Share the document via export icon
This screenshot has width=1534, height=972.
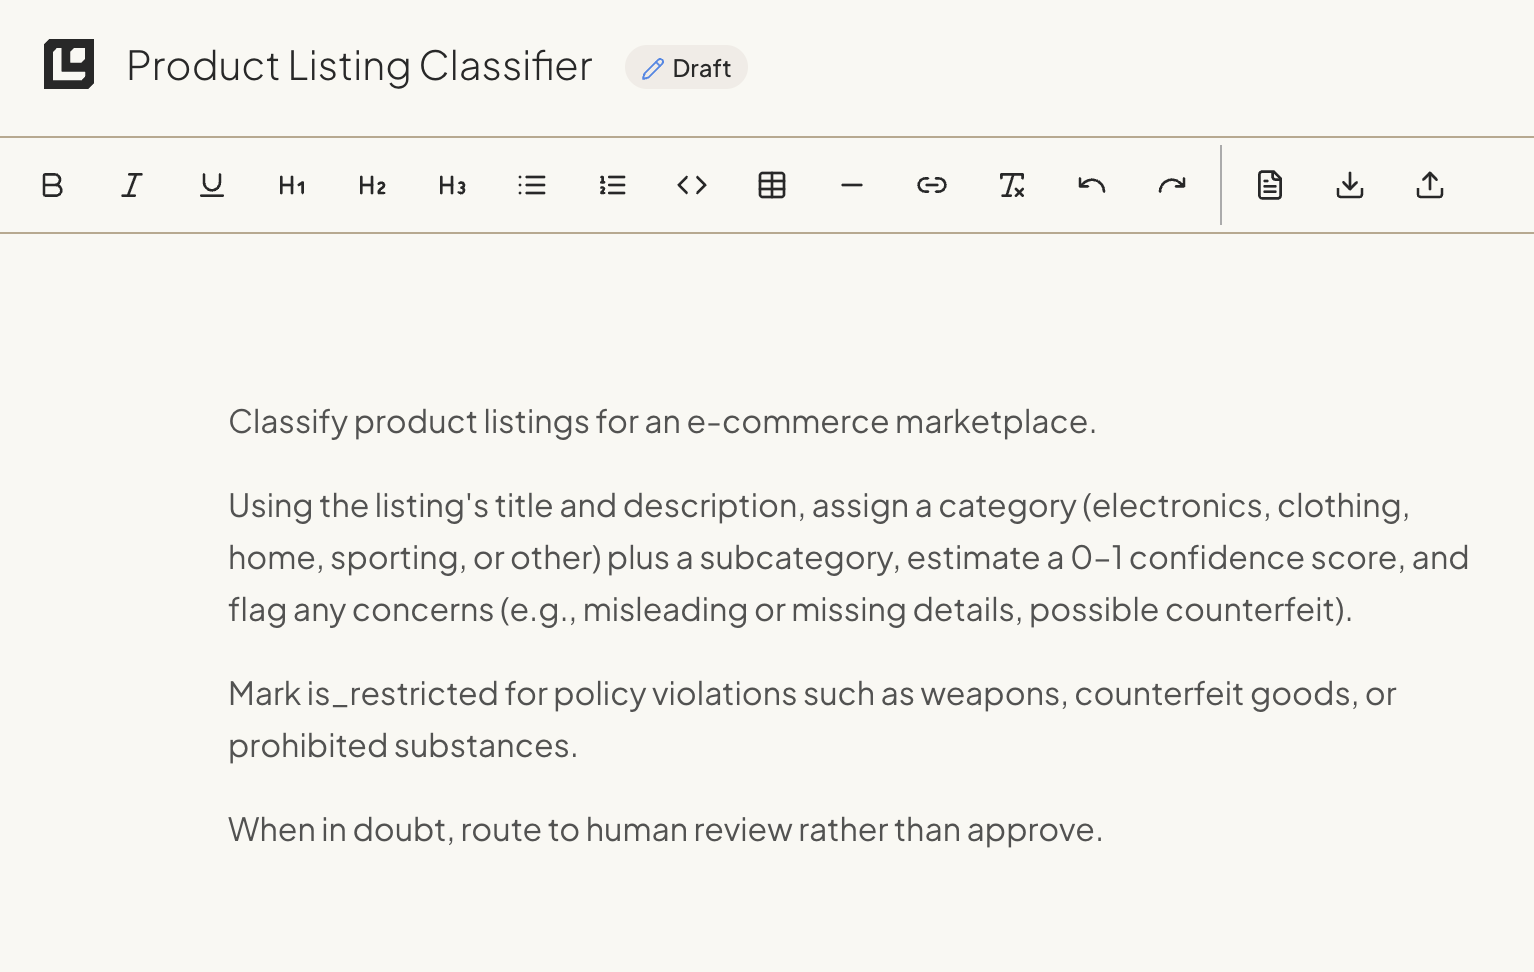point(1429,185)
